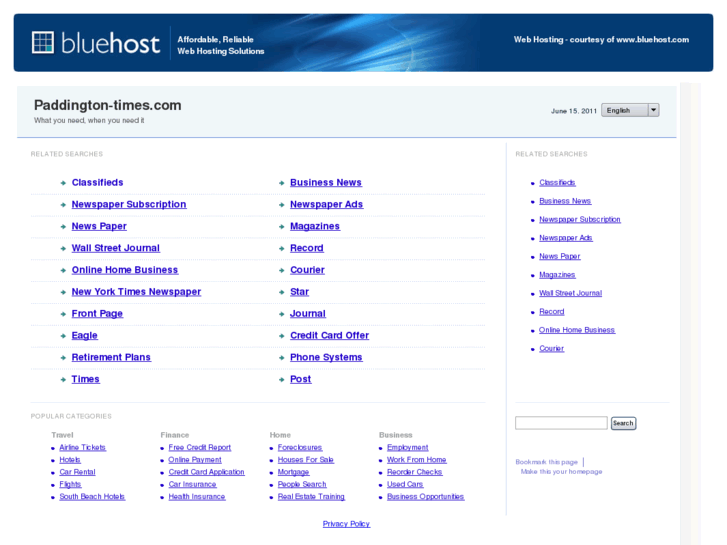Open Wall Street Journal in main list
The width and height of the screenshot is (727, 545).
115,248
